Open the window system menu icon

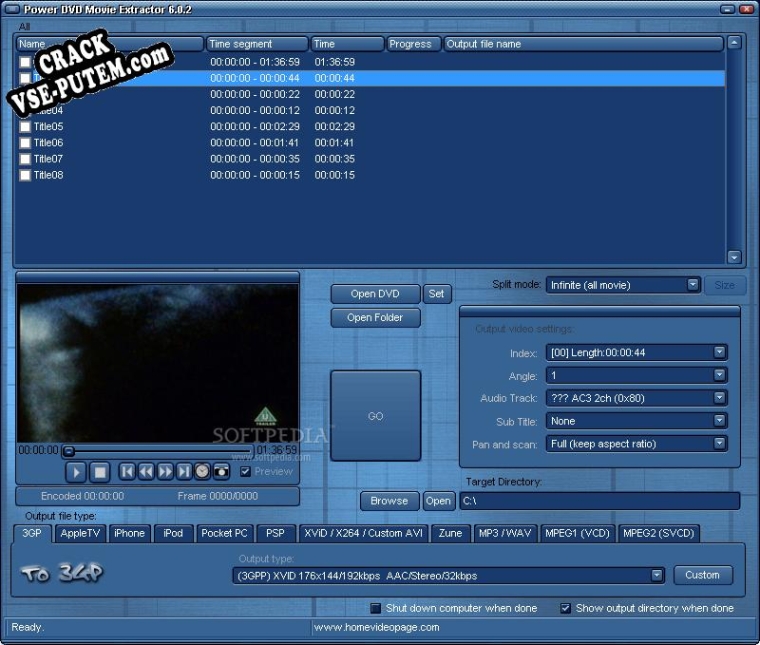(12, 9)
